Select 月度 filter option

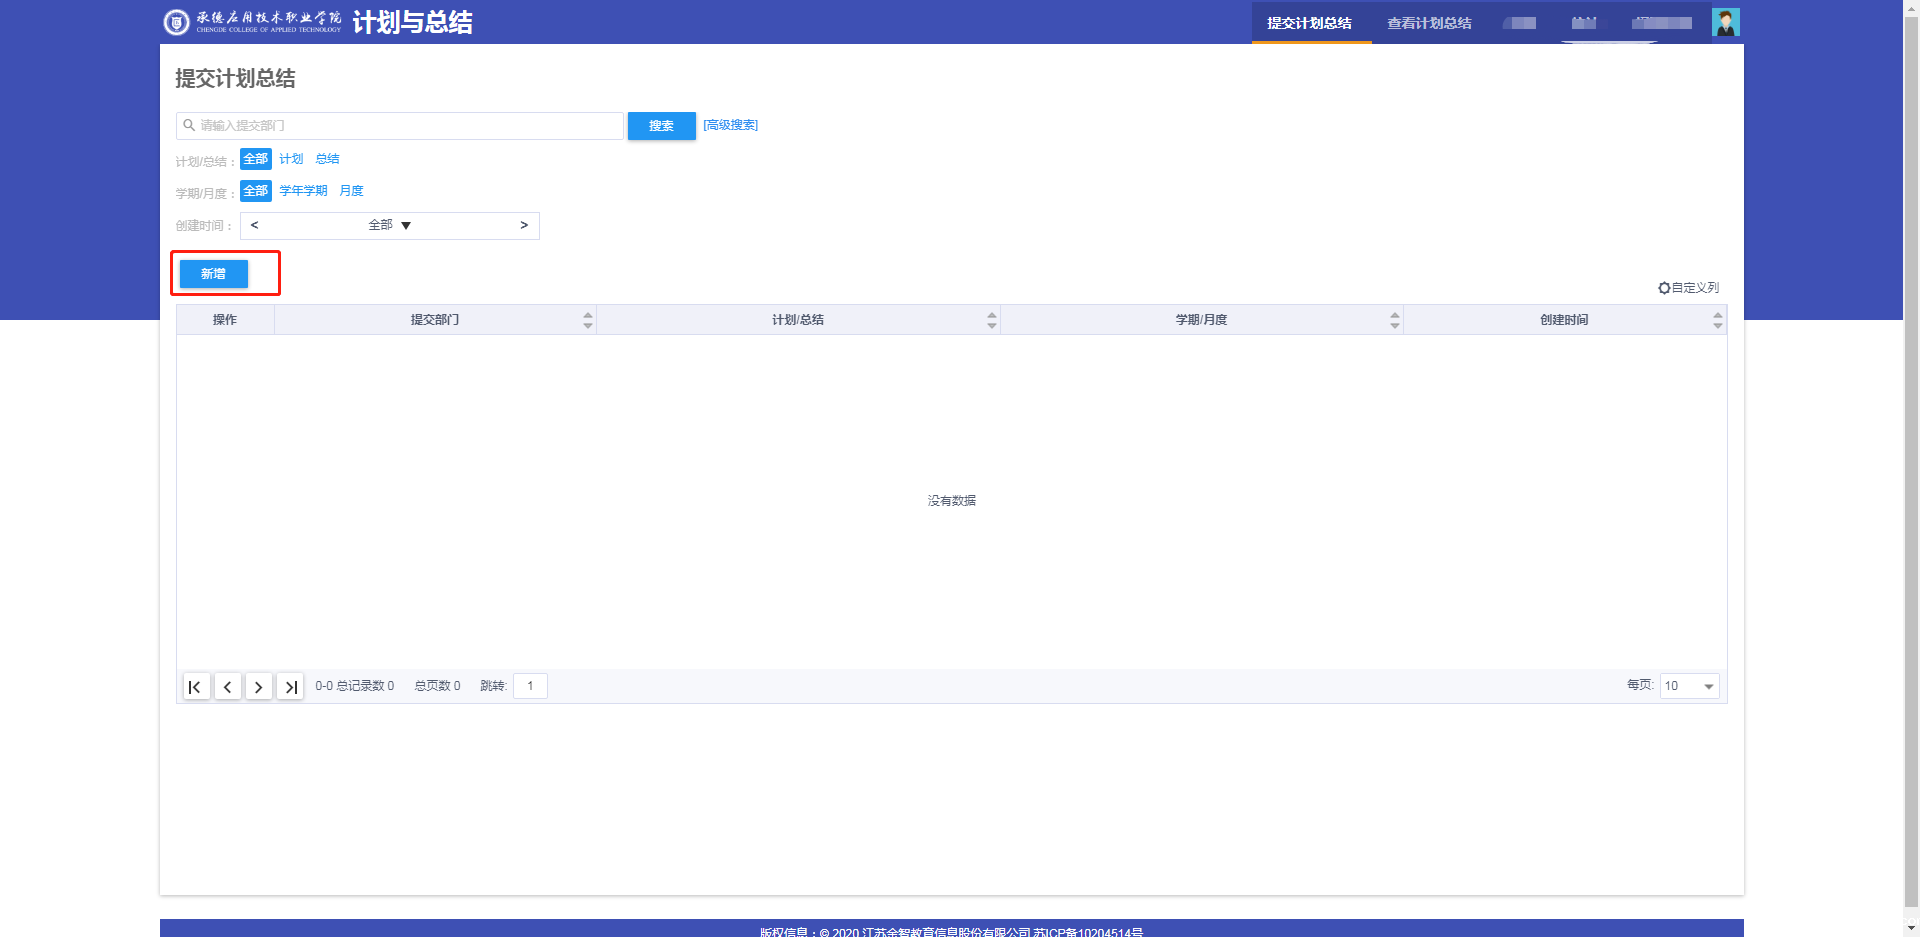[351, 191]
